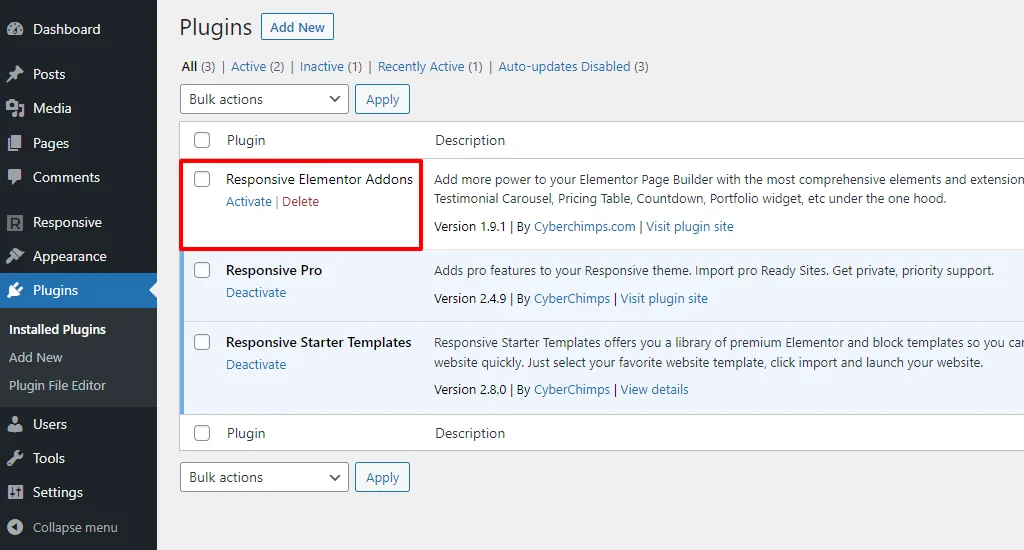
Task: View details of Responsive Starter Templates
Action: (654, 390)
